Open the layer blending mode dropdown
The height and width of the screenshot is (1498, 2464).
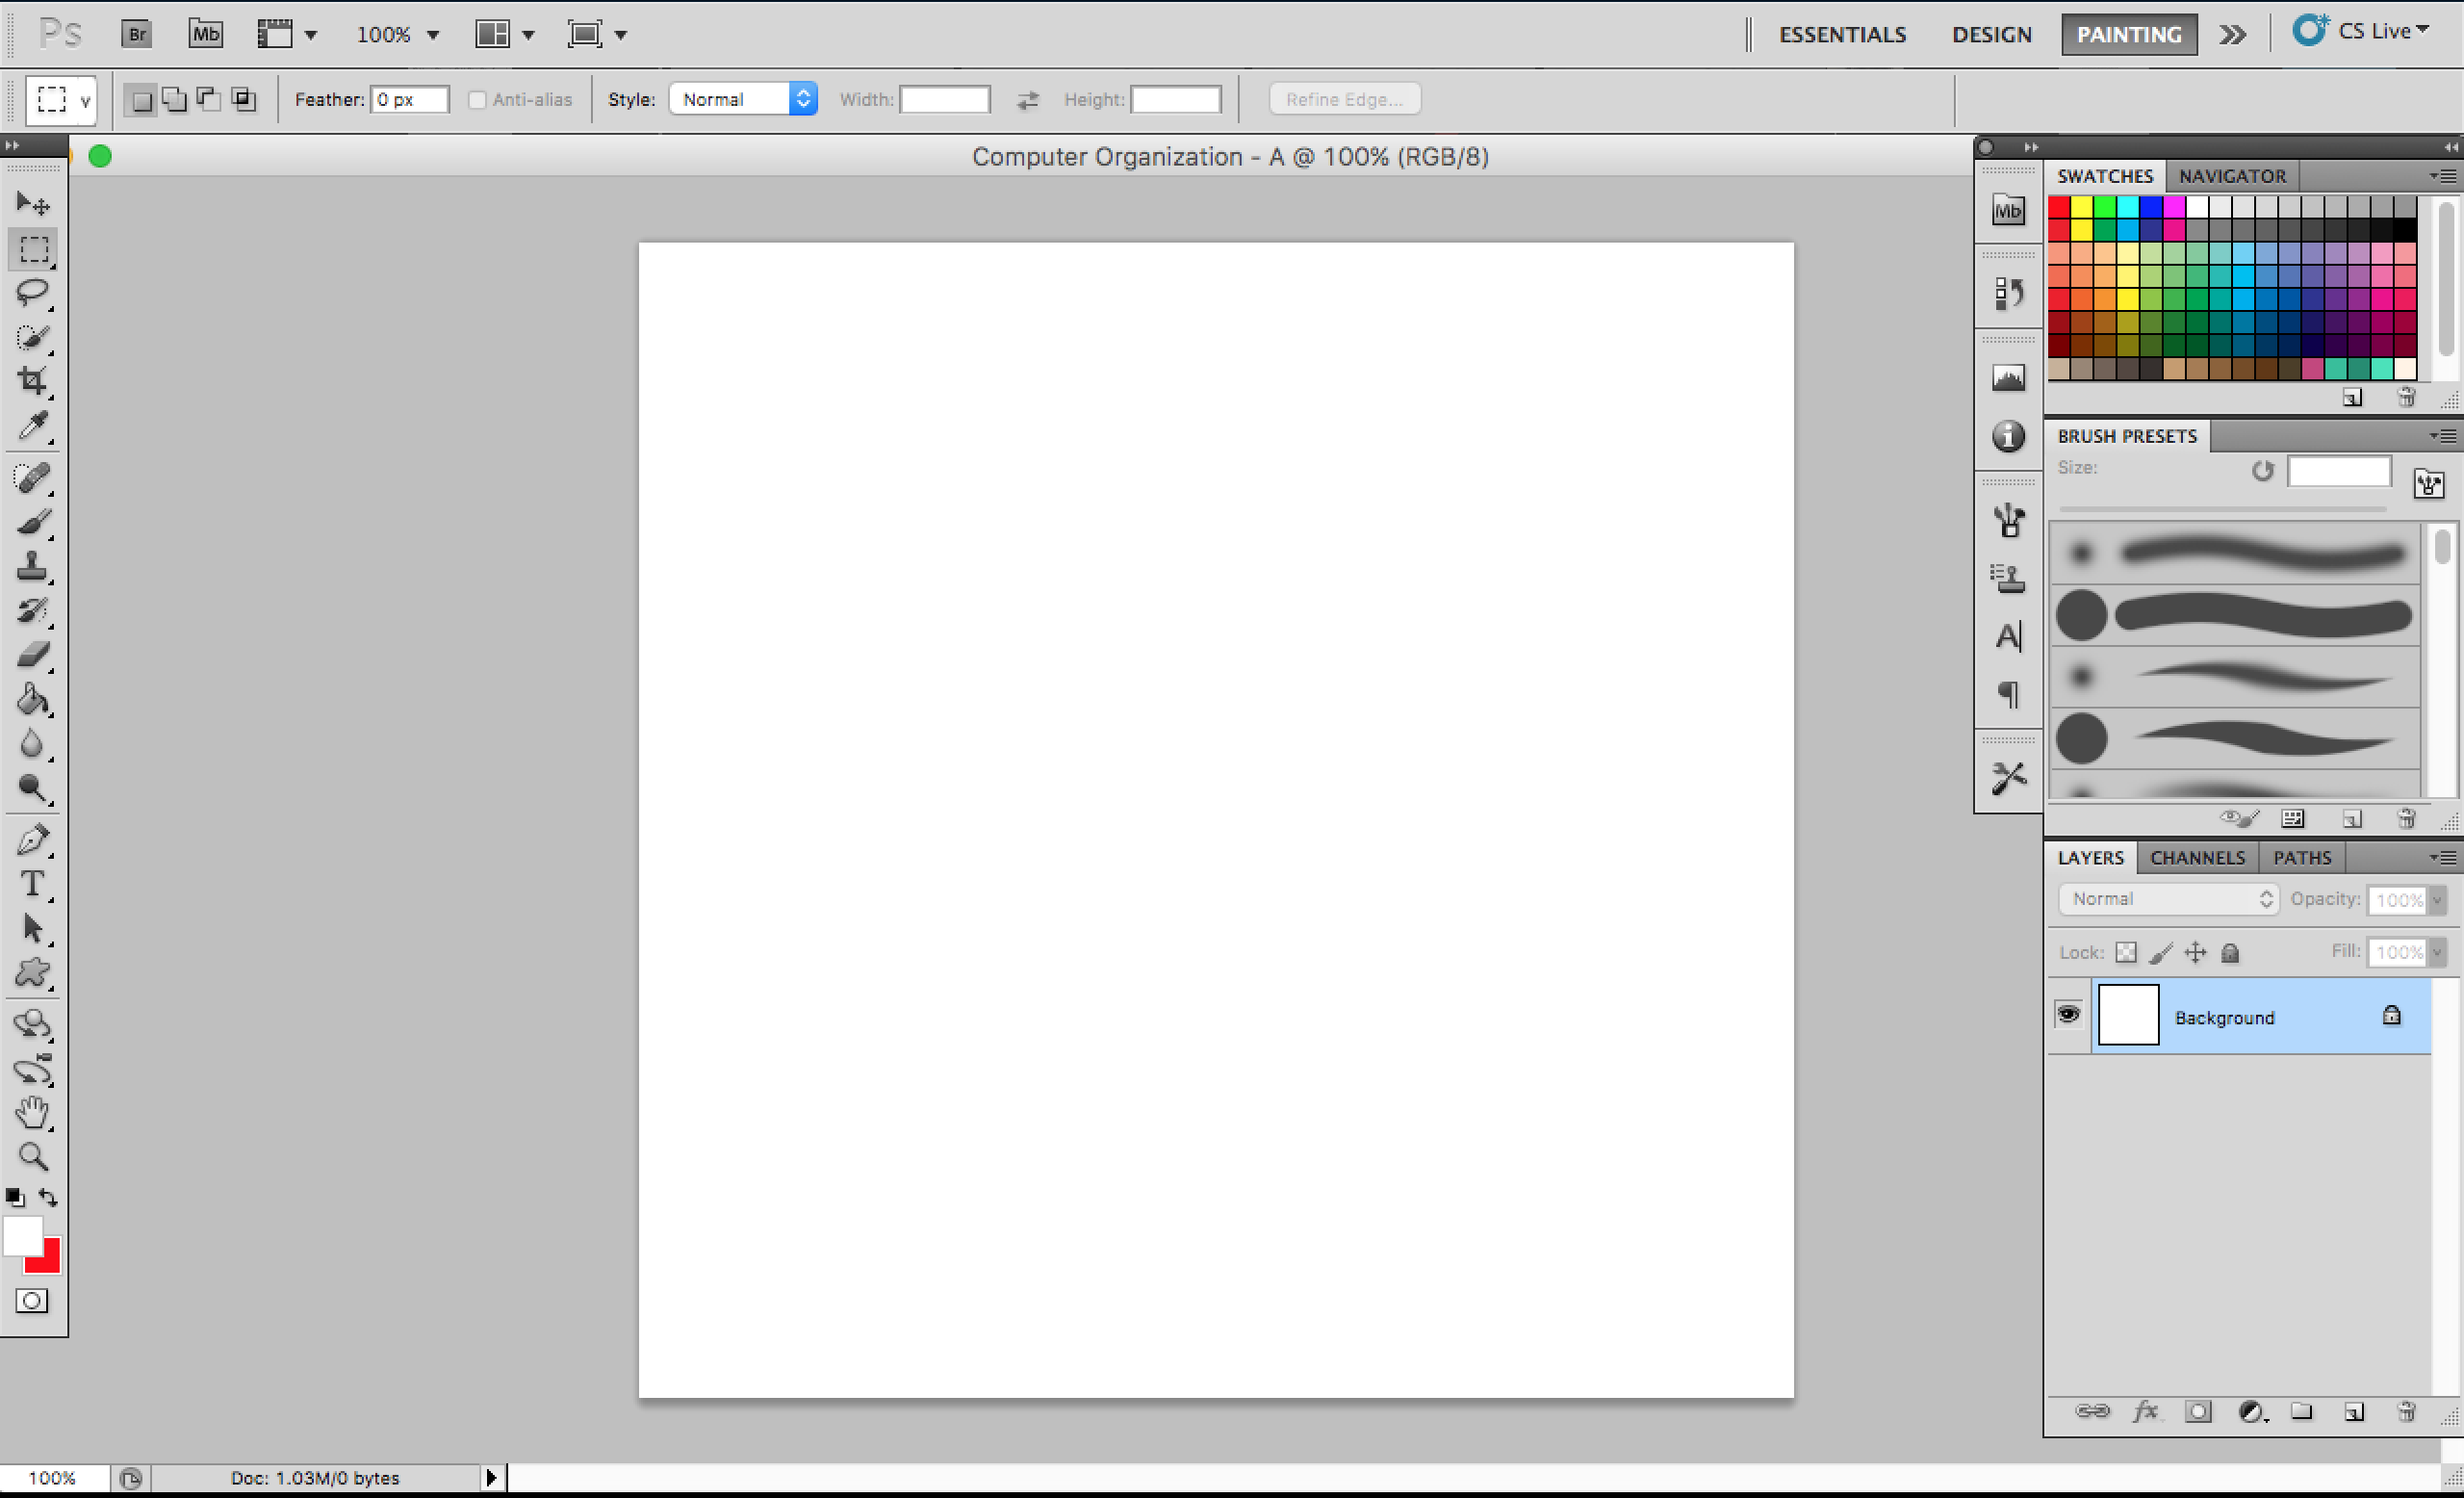(2168, 899)
